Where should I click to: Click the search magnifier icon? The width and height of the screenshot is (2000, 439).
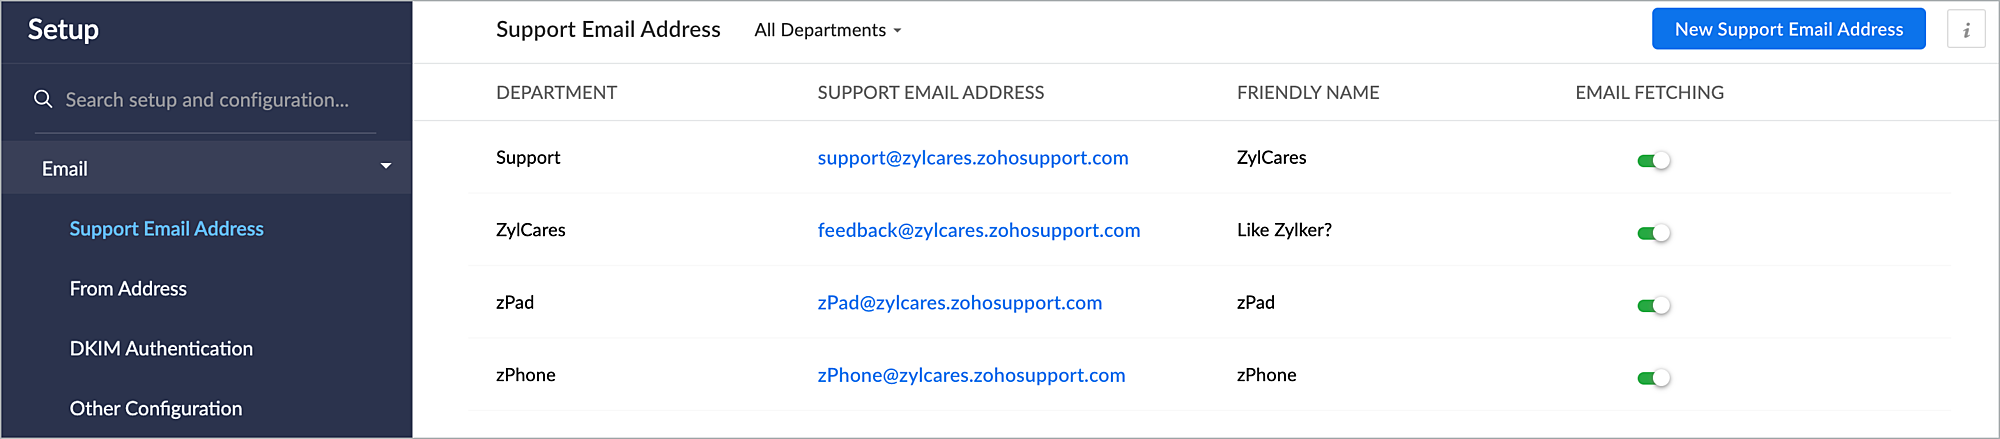click(x=43, y=99)
